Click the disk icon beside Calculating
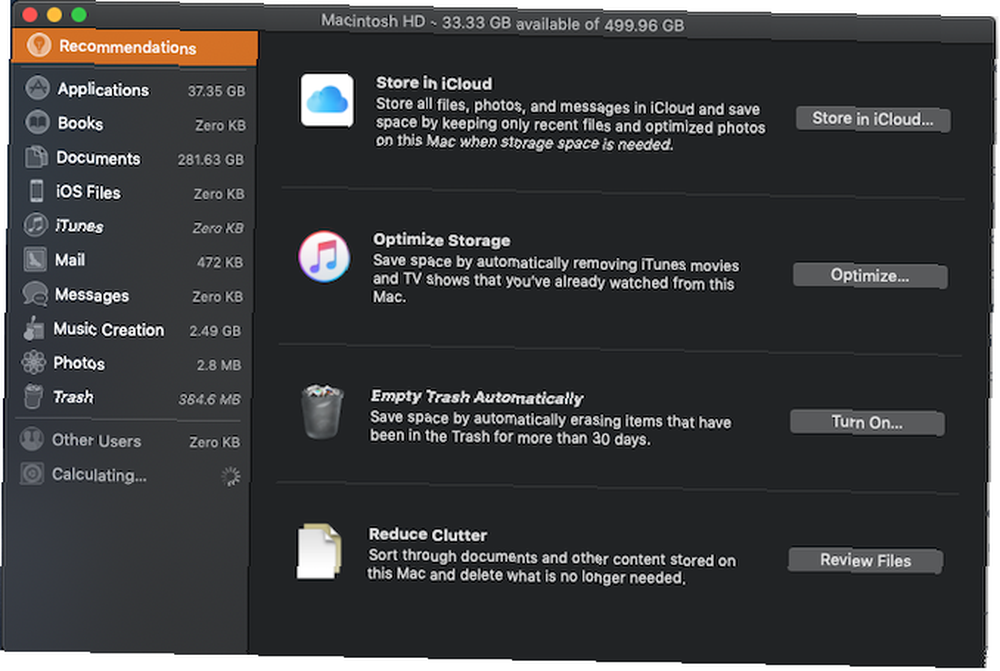This screenshot has height=671, width=1000. (31, 473)
